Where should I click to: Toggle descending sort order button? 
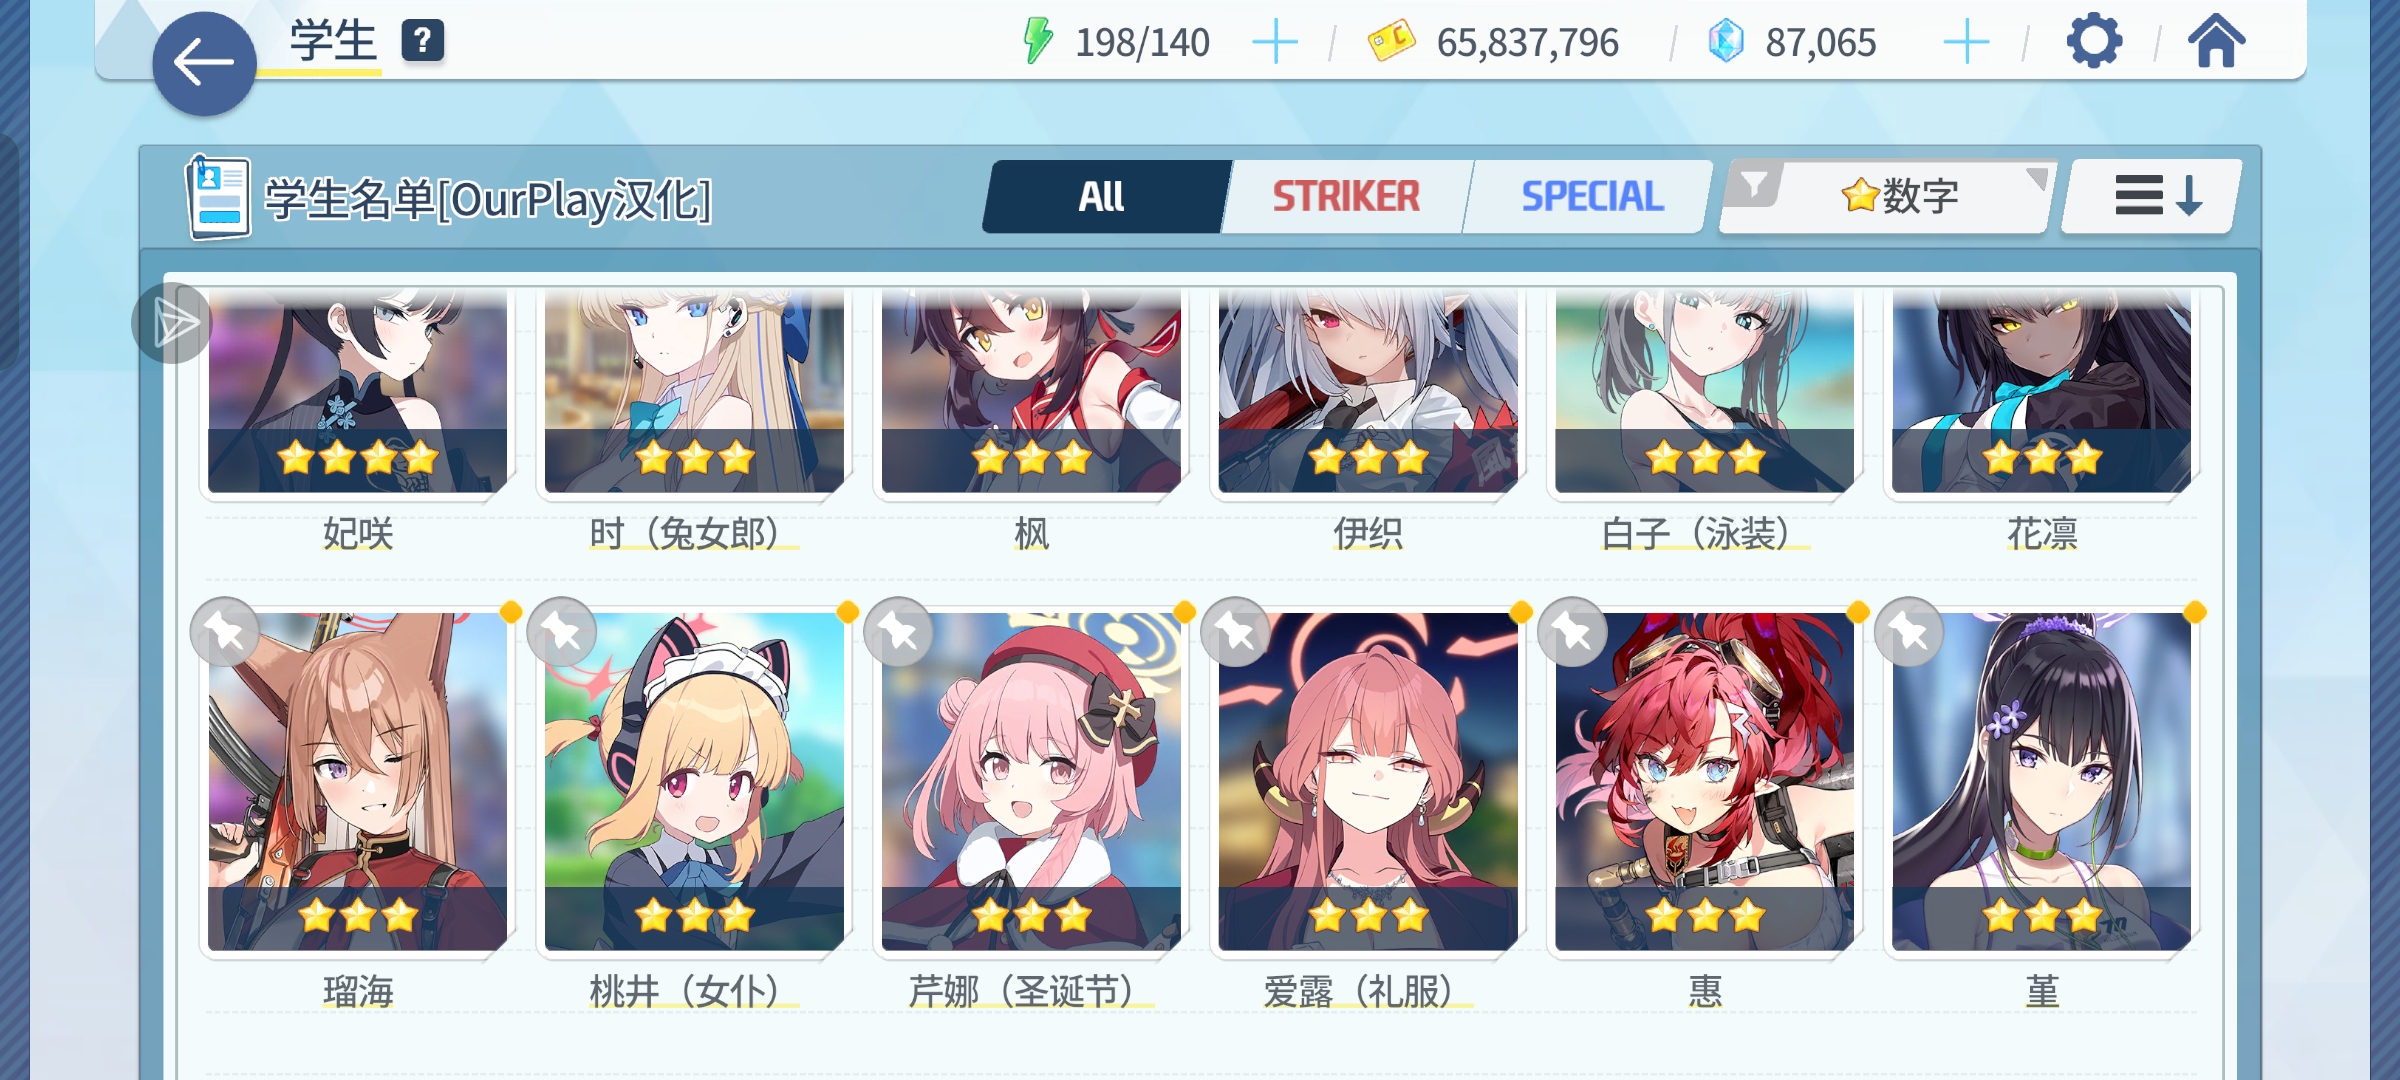2152,196
